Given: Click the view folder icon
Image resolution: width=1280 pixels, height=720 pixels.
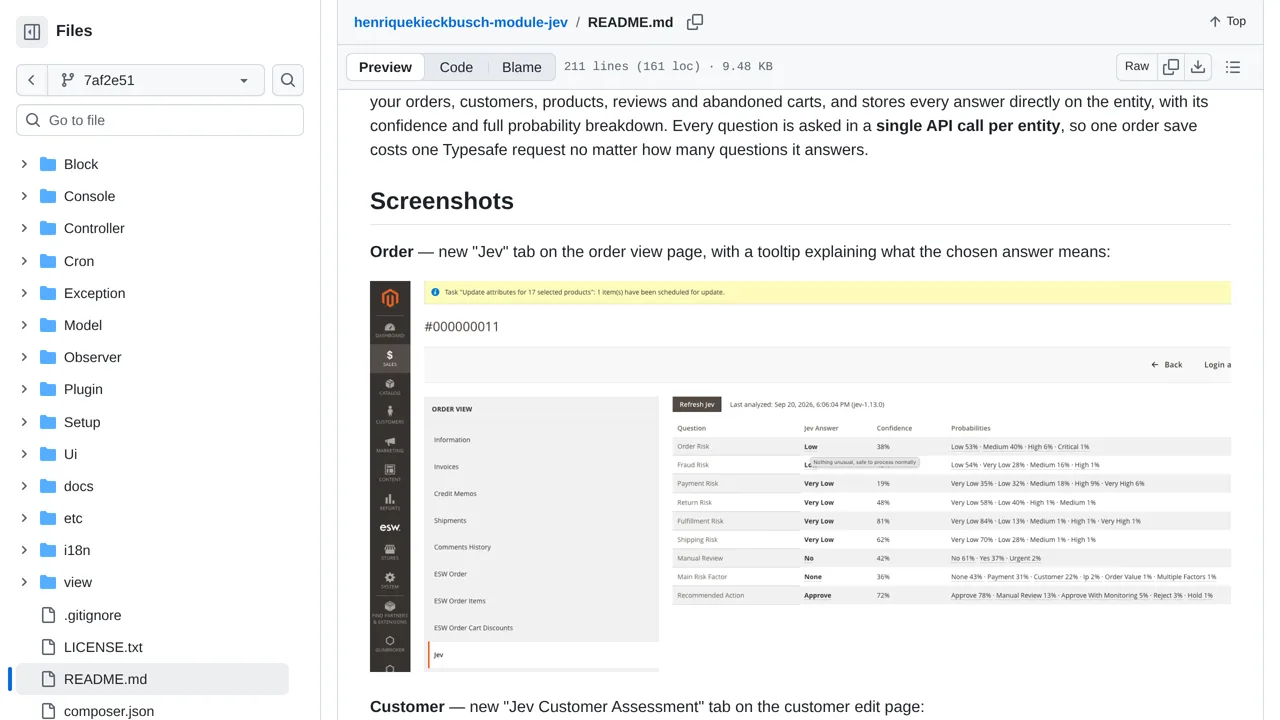Looking at the screenshot, I should pyautogui.click(x=48, y=582).
